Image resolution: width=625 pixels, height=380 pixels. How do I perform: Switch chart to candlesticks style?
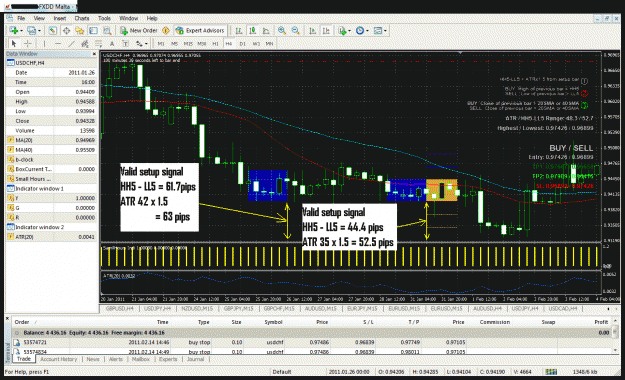(252, 30)
